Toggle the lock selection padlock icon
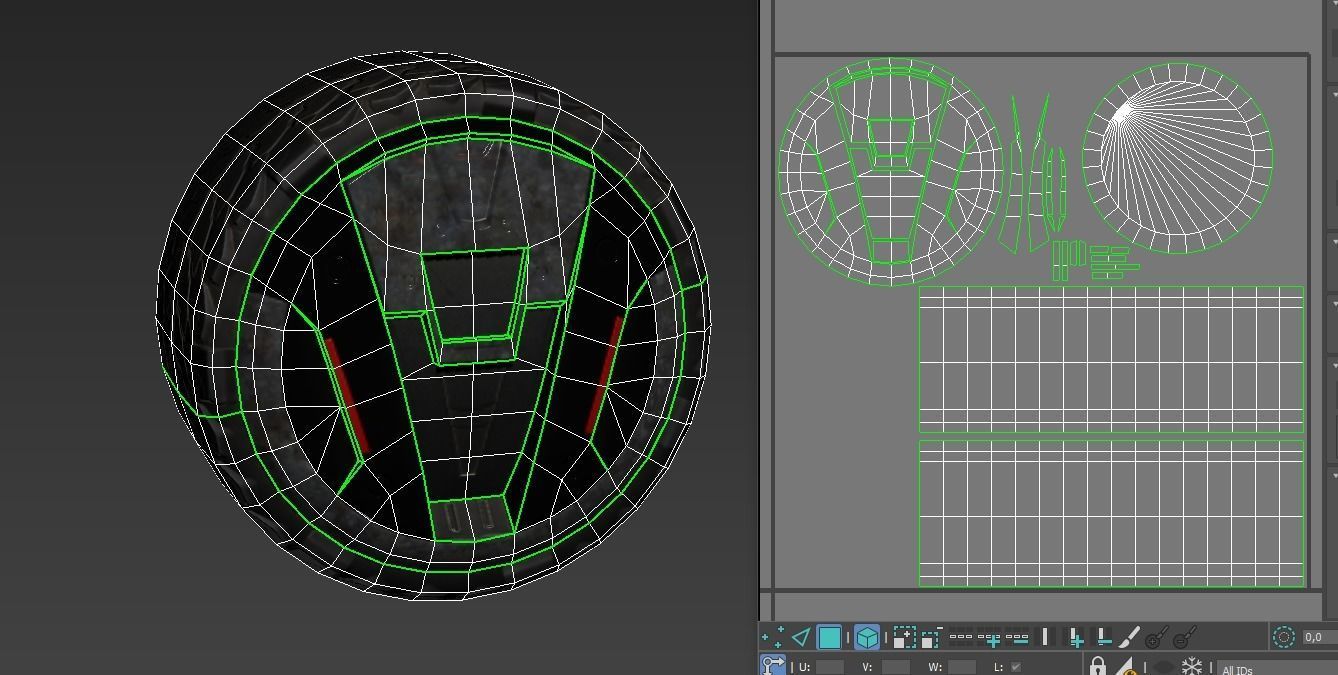The image size is (1338, 675). (x=1098, y=665)
